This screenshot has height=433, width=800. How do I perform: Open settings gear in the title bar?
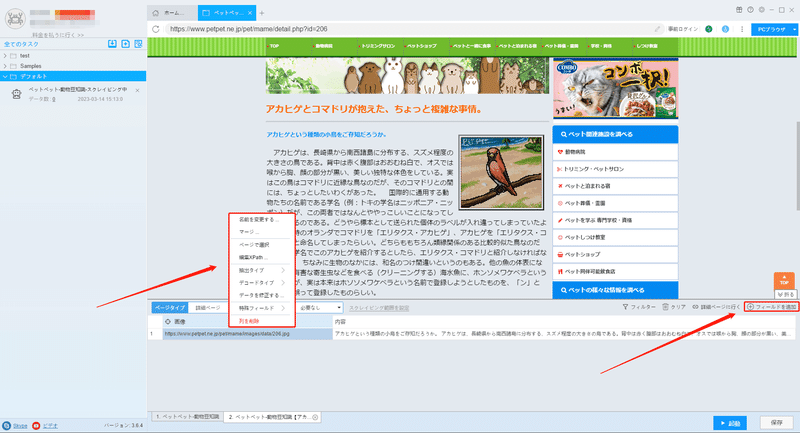761,10
